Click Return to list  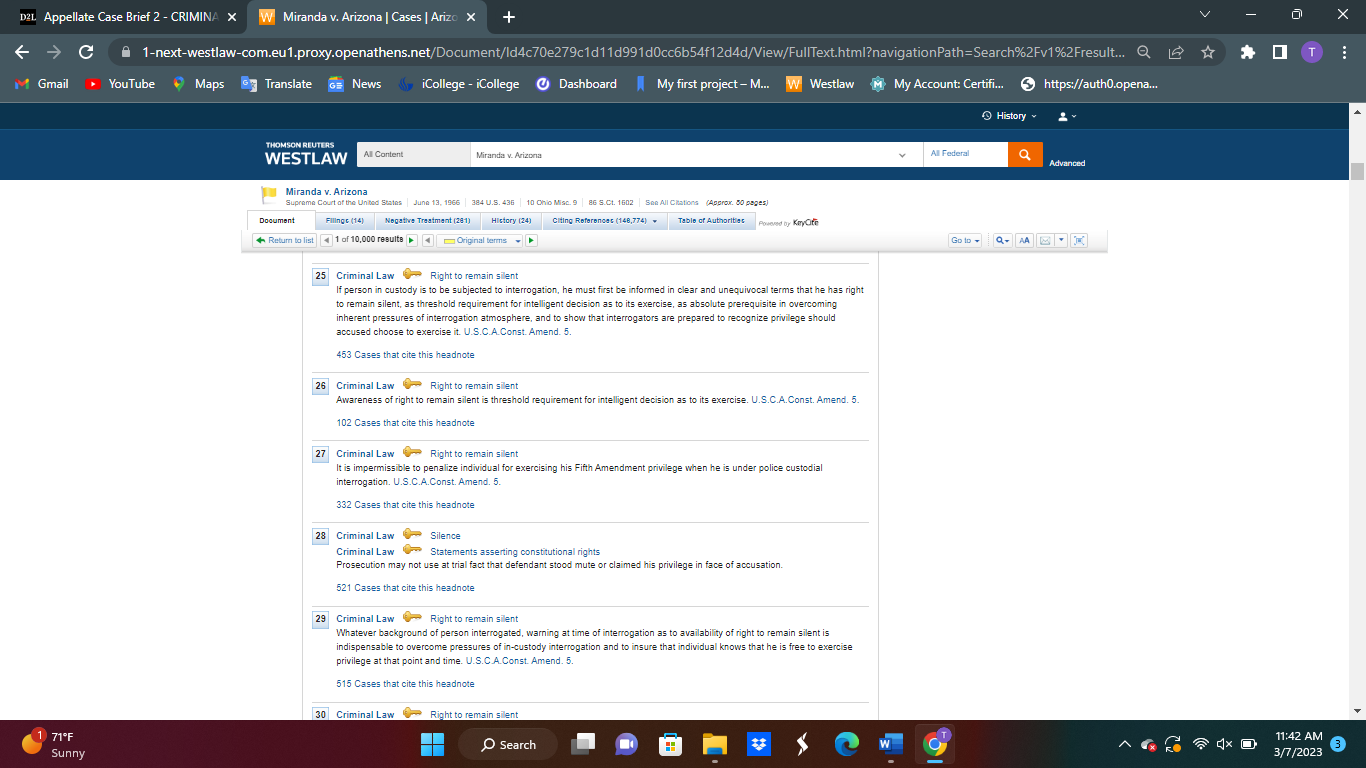click(284, 240)
